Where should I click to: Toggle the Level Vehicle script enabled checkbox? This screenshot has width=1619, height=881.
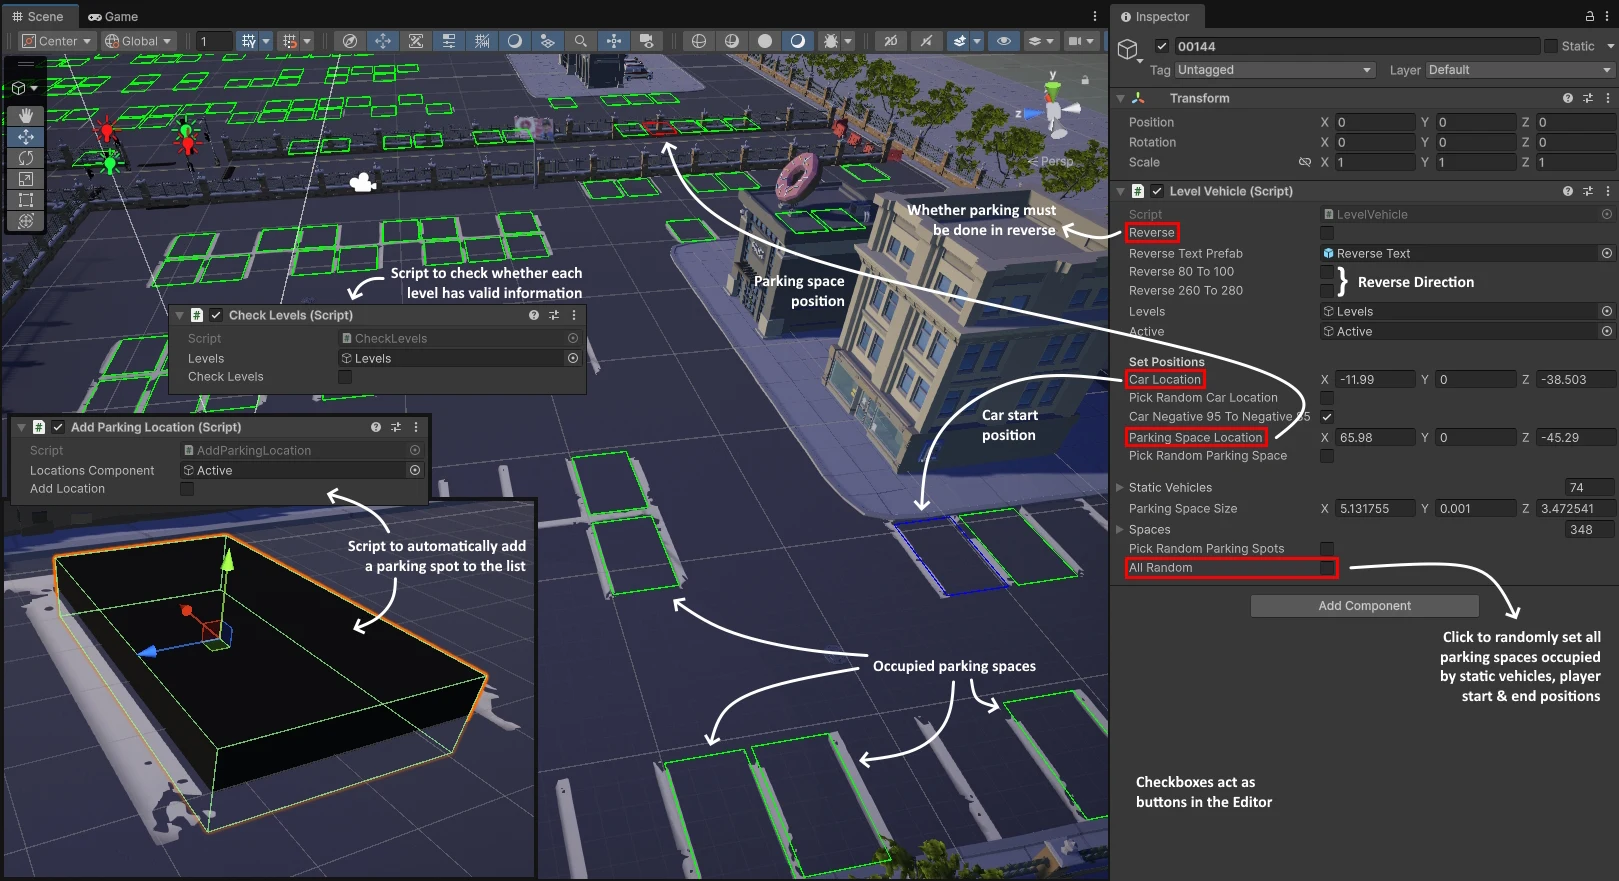point(1157,191)
